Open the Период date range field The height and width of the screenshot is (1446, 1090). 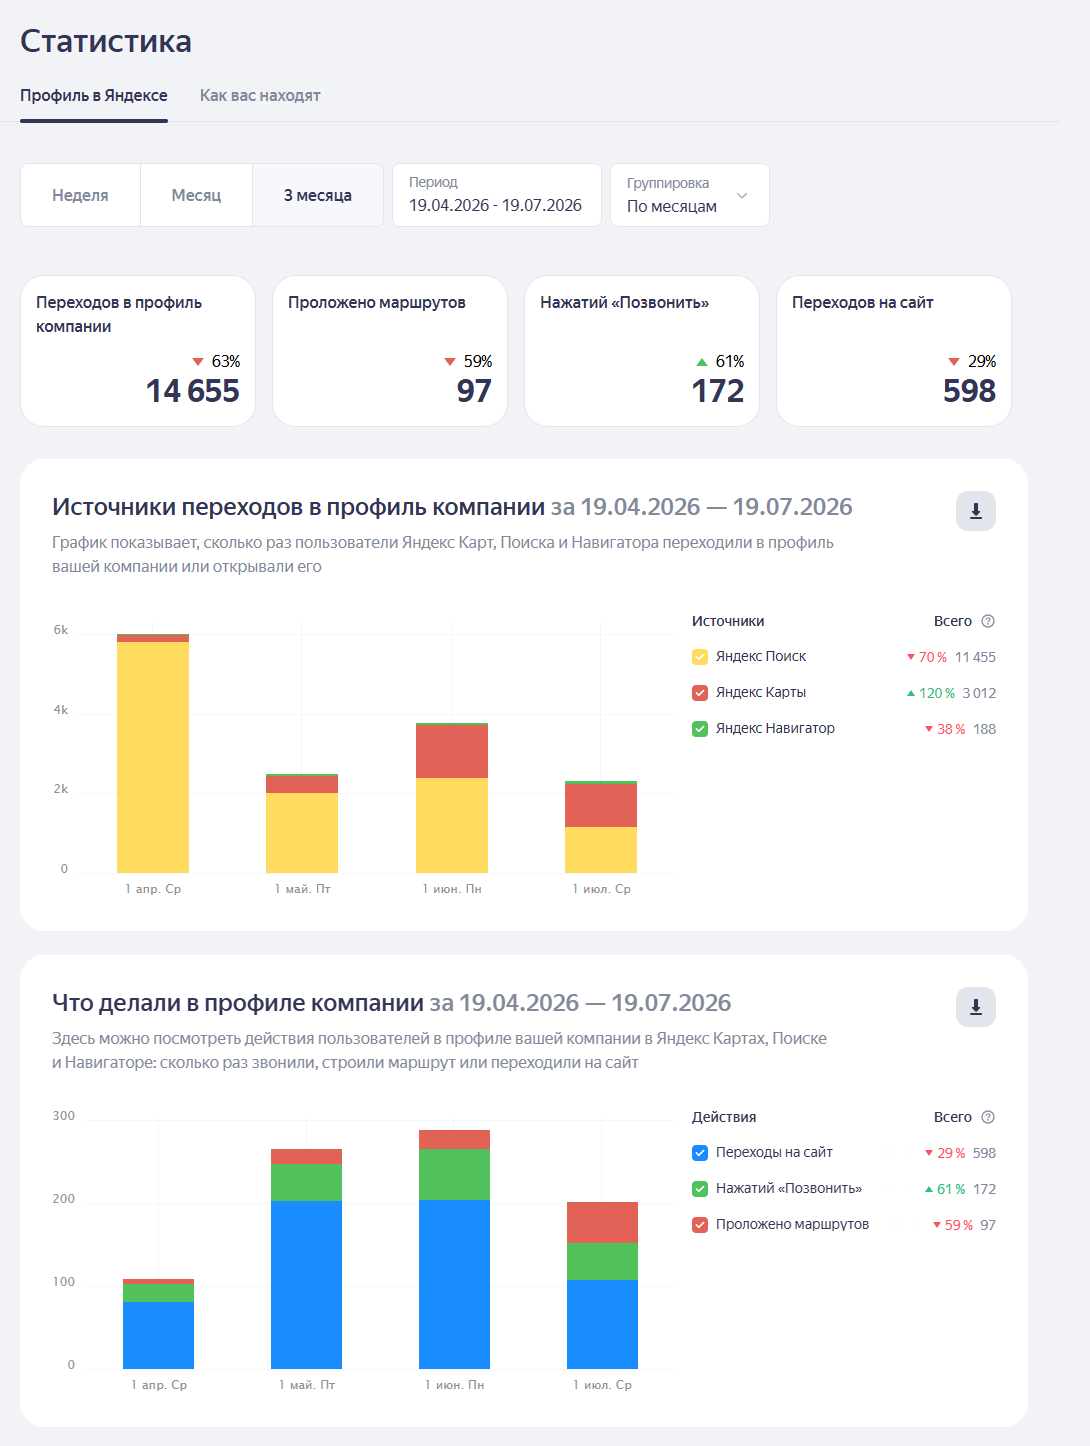[x=497, y=195]
